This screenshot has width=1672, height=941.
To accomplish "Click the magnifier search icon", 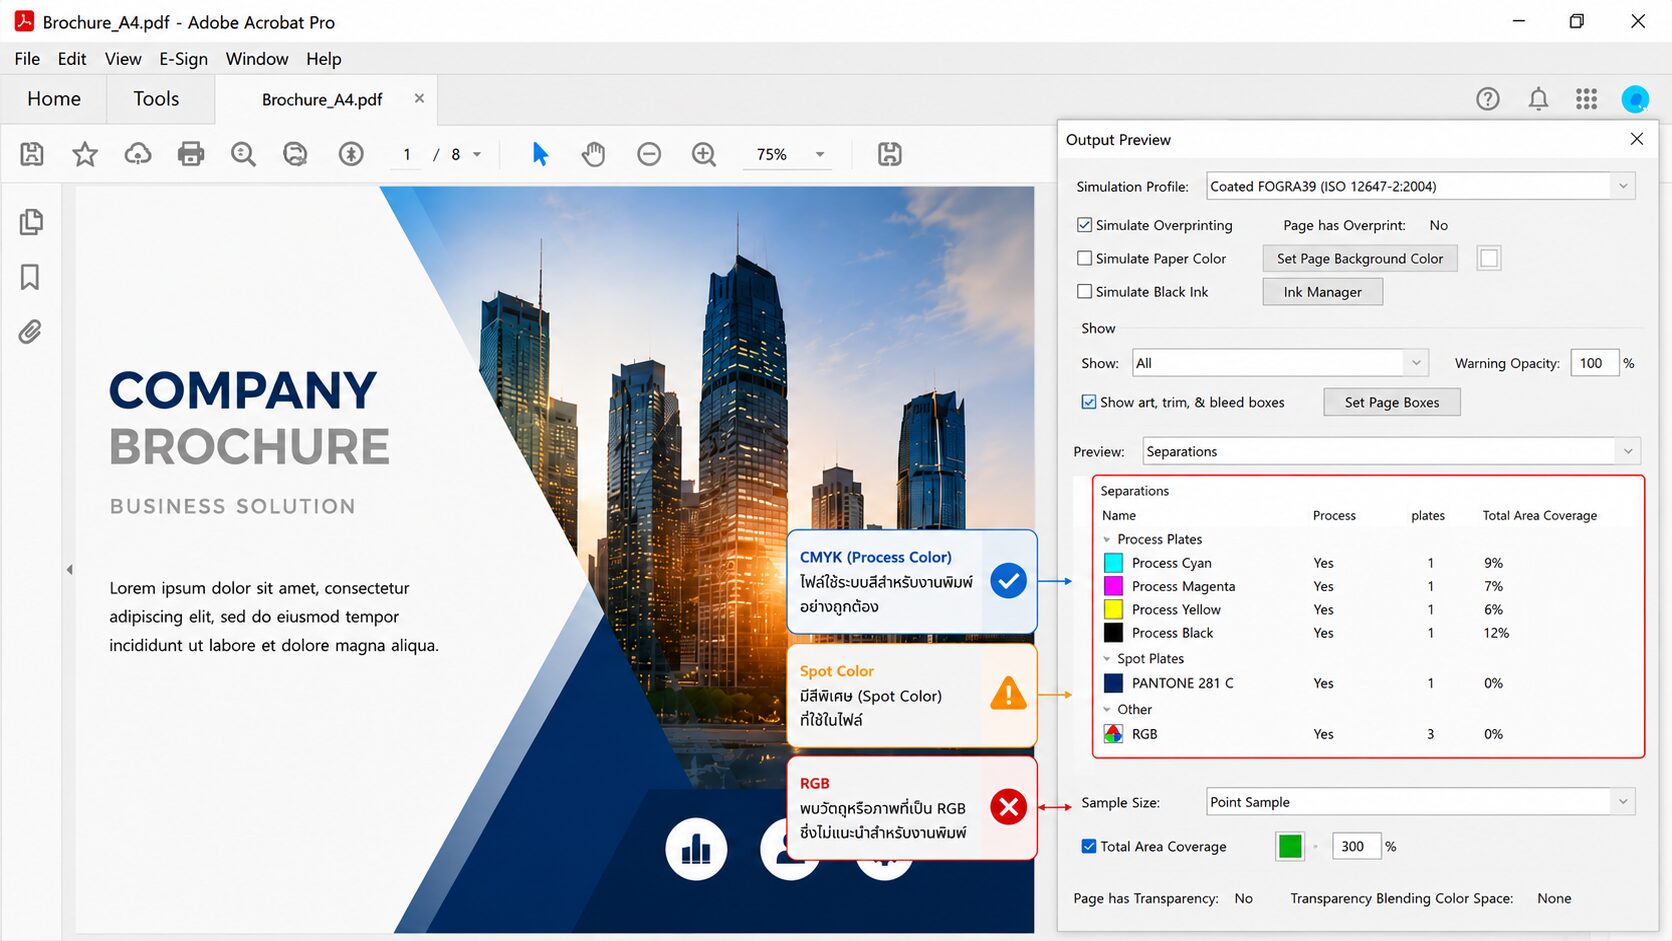I will [x=243, y=154].
